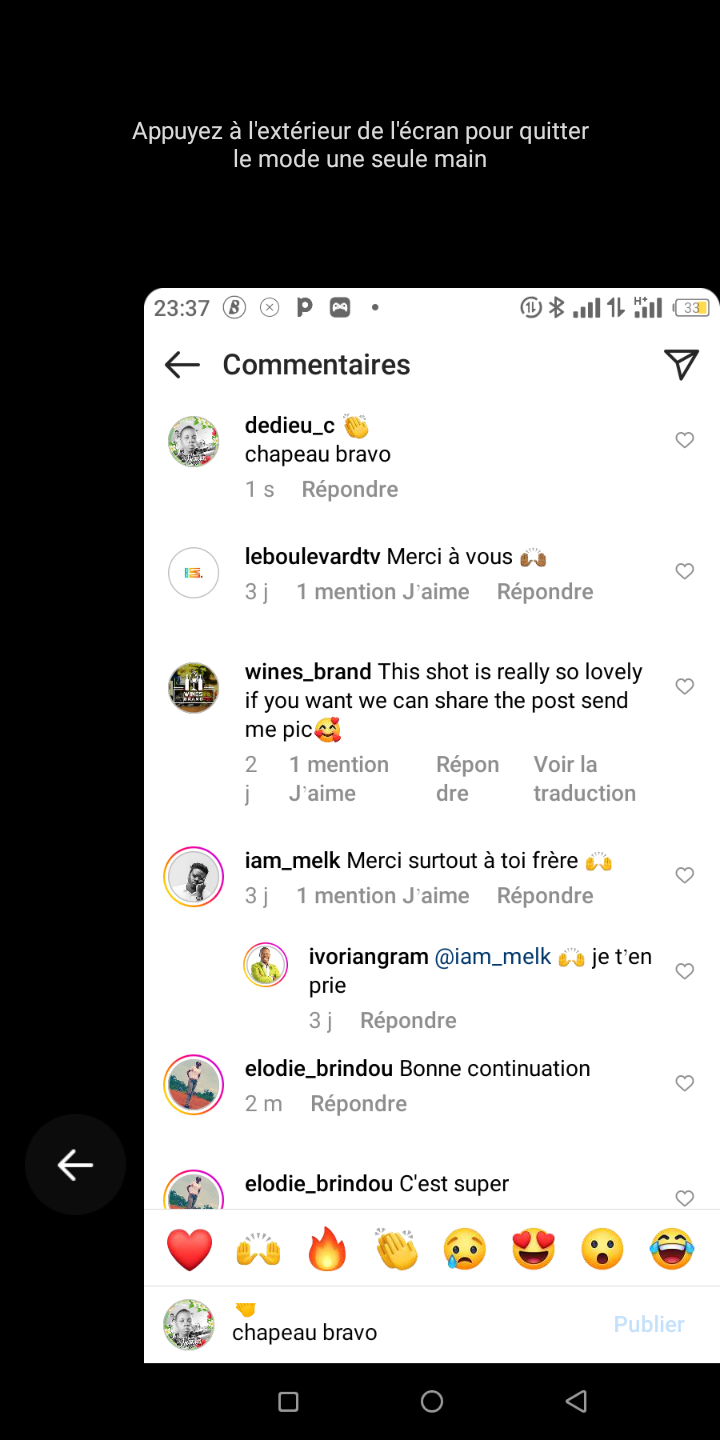Insert the laughing tears emoji
This screenshot has height=1440, width=720.
[671, 1250]
